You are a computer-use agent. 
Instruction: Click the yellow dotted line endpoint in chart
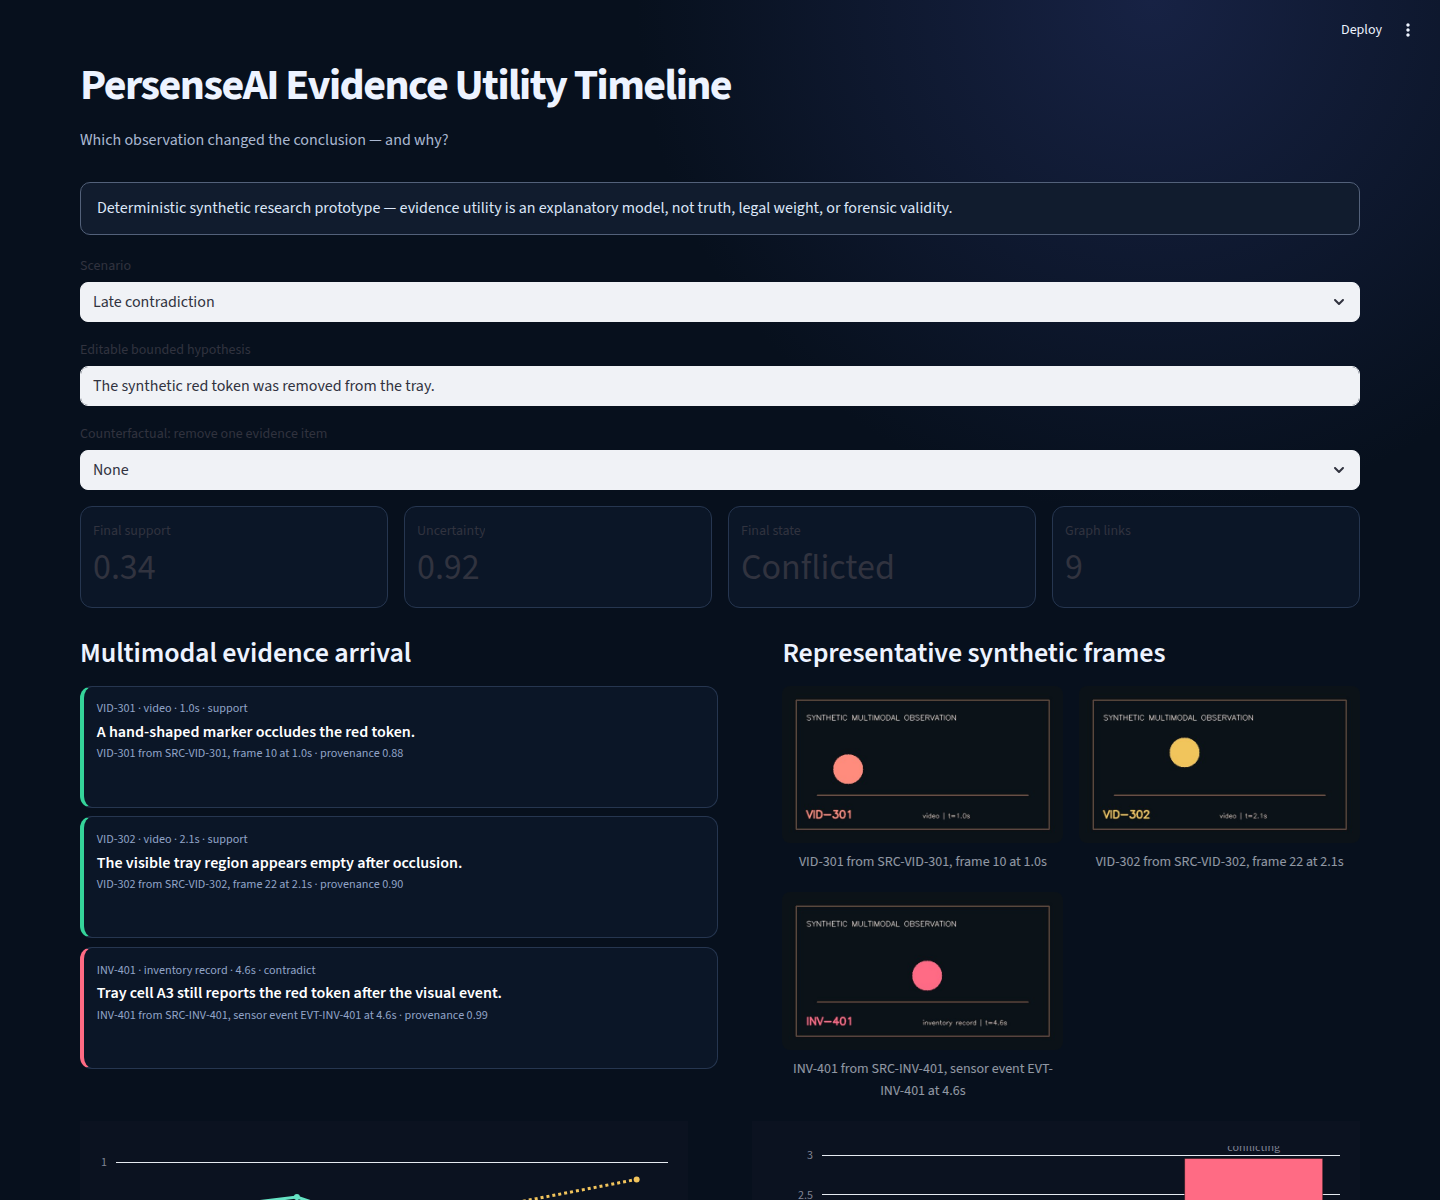637,1180
